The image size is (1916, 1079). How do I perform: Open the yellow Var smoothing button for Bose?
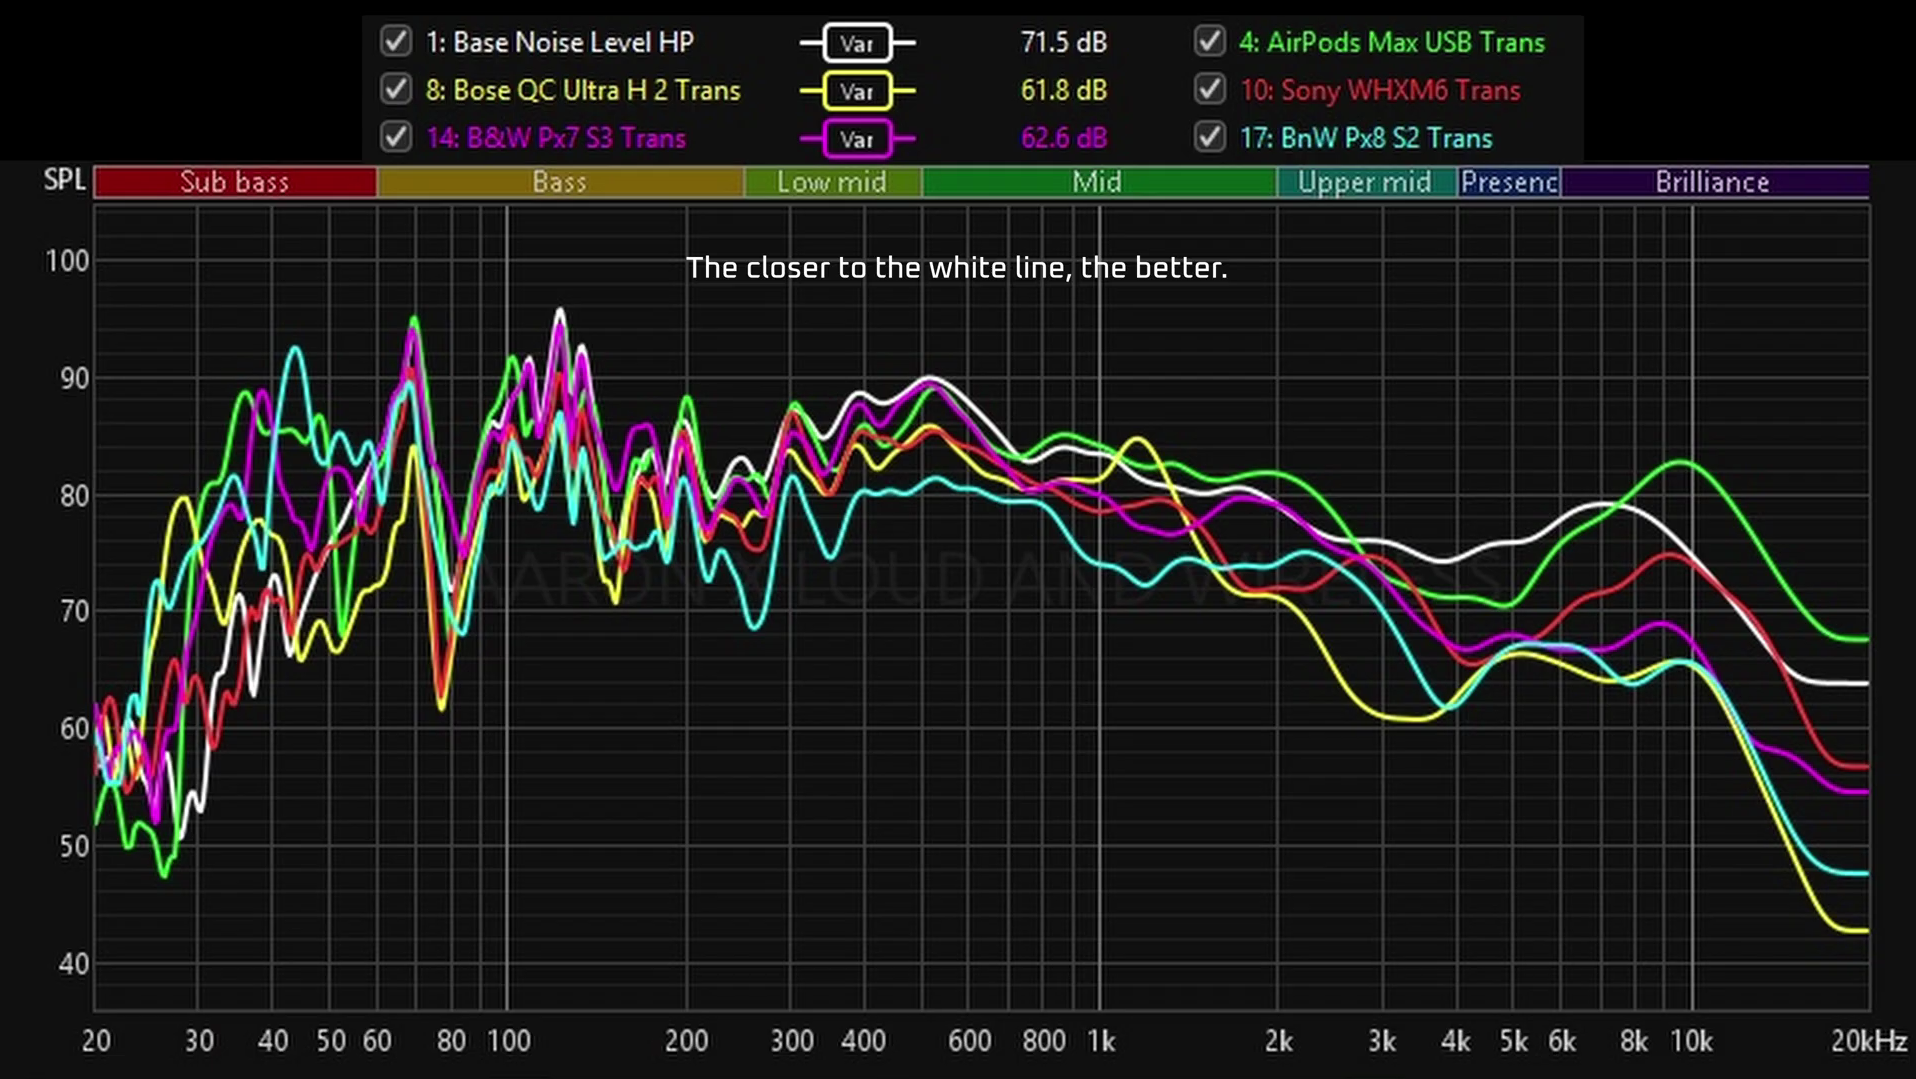click(857, 91)
